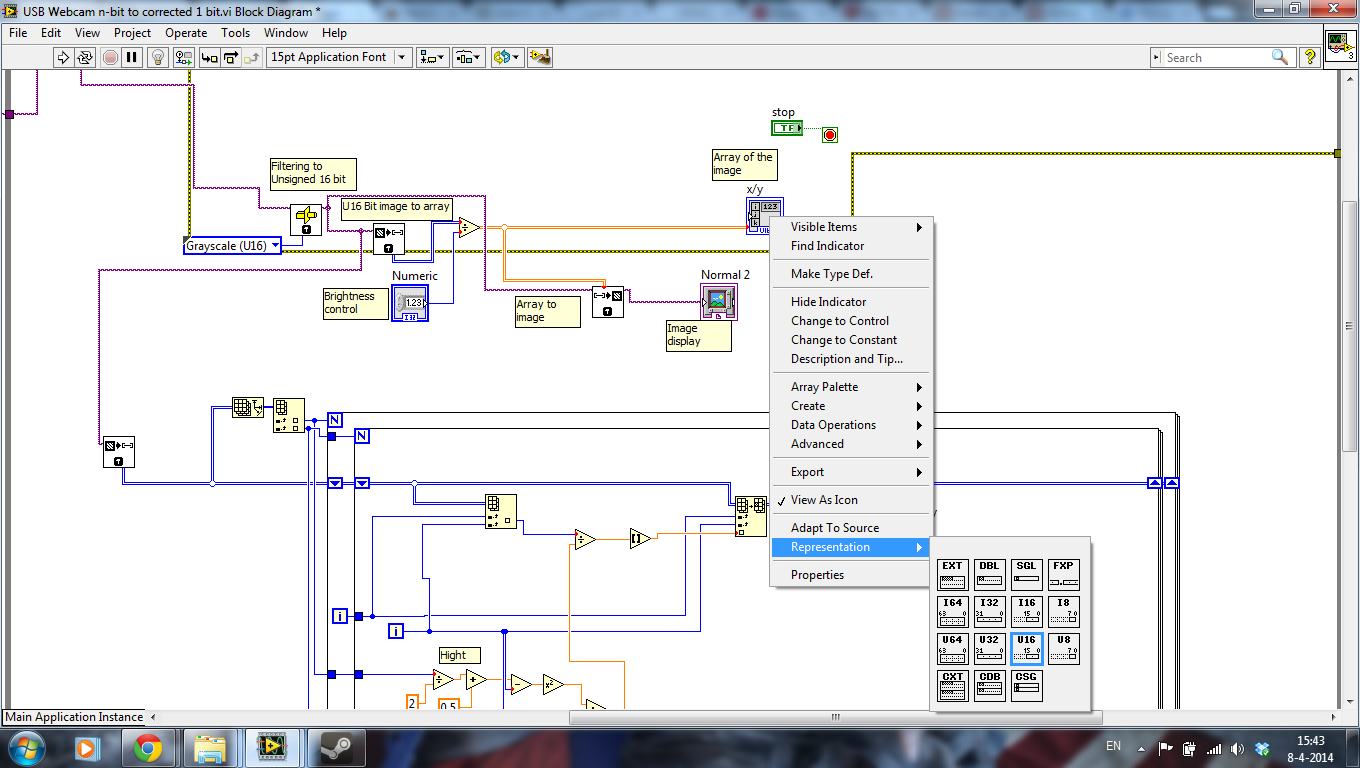This screenshot has width=1360, height=768.
Task: Select FXP fixed-point representation
Action: click(x=1063, y=575)
